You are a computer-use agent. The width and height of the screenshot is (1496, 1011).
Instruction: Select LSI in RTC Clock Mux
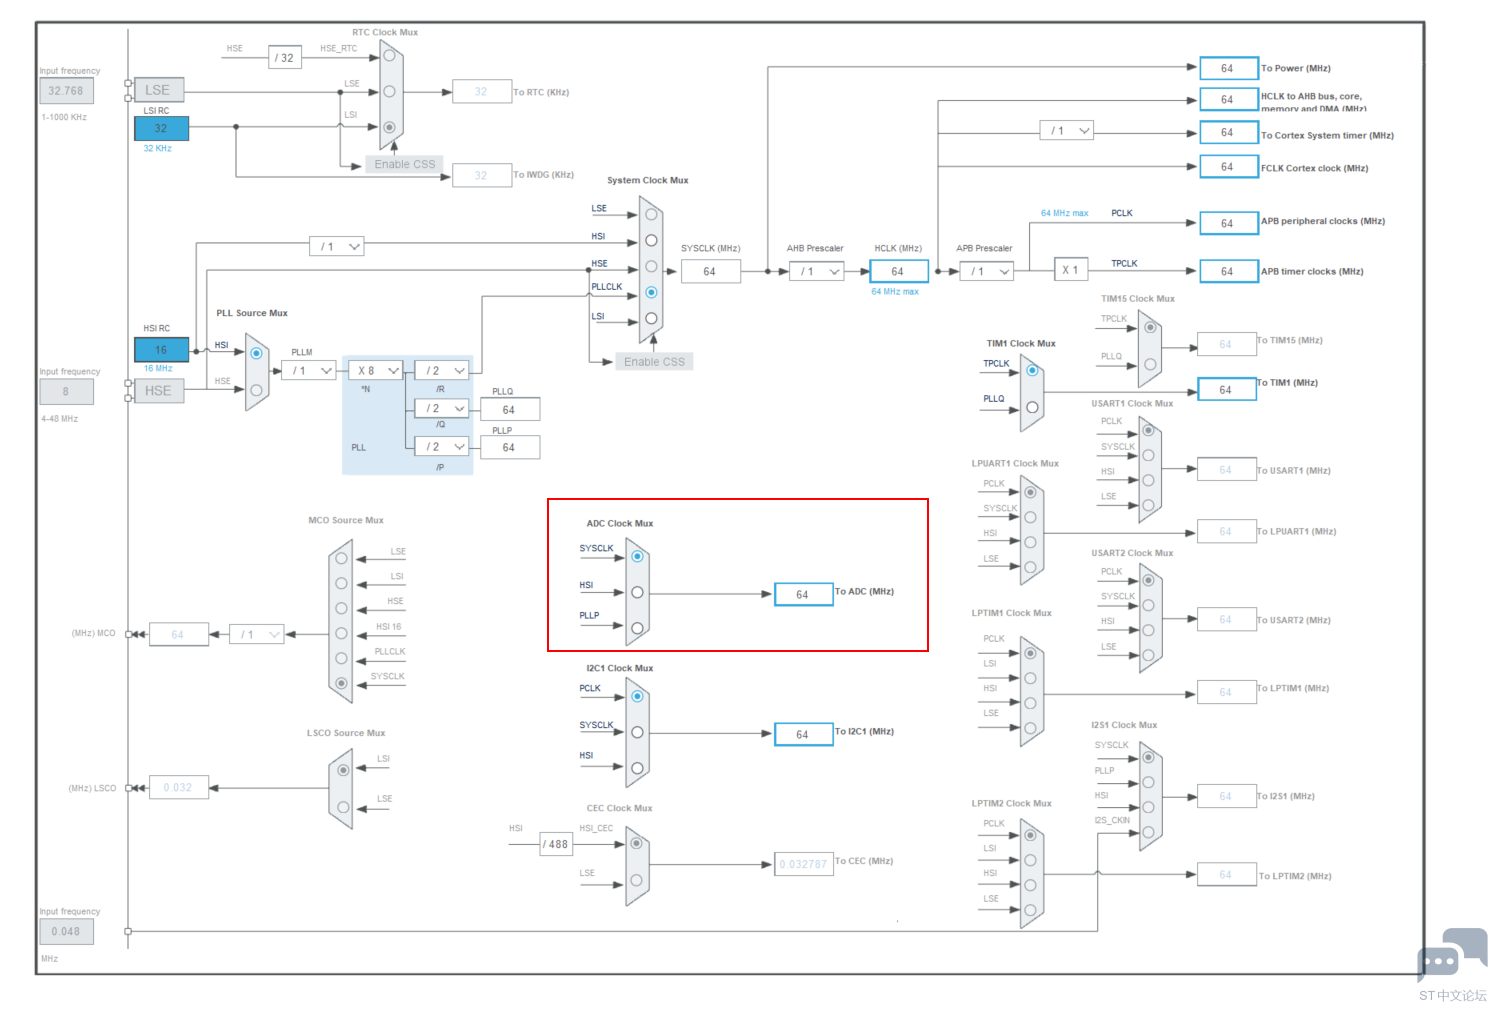pyautogui.click(x=389, y=127)
